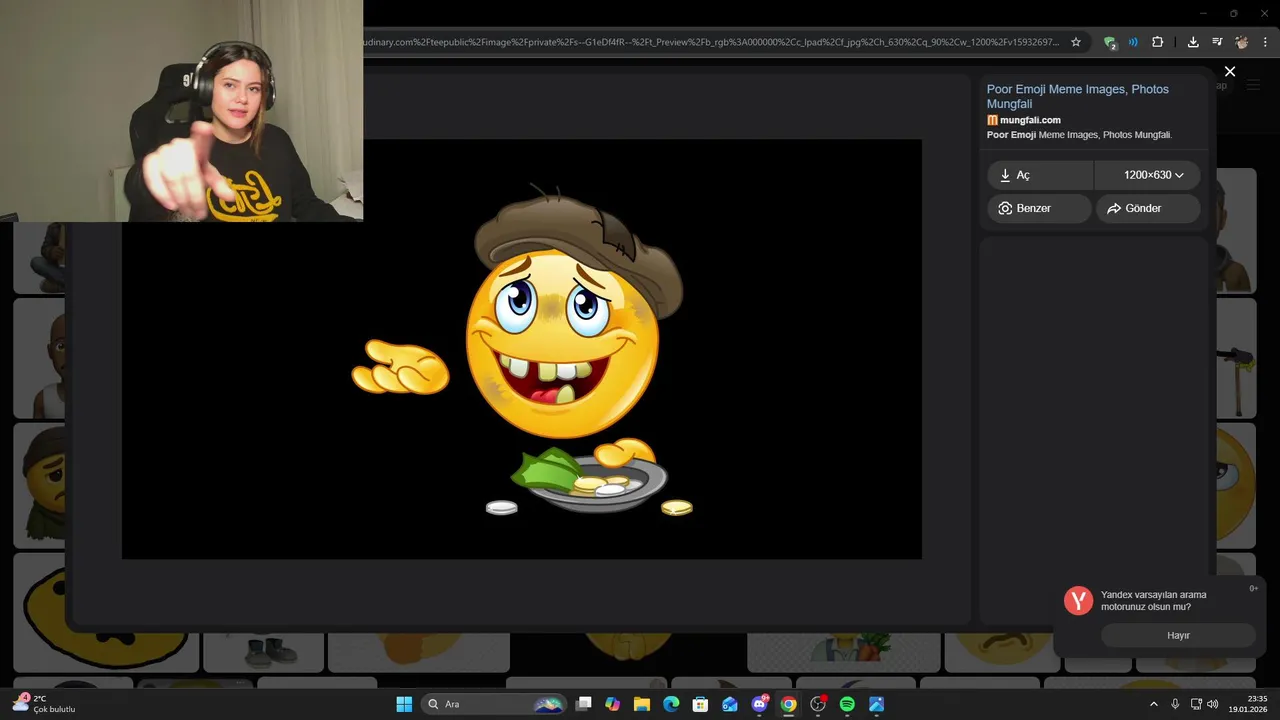The image size is (1280, 720).
Task: Open Windows Start menu
Action: click(x=404, y=704)
